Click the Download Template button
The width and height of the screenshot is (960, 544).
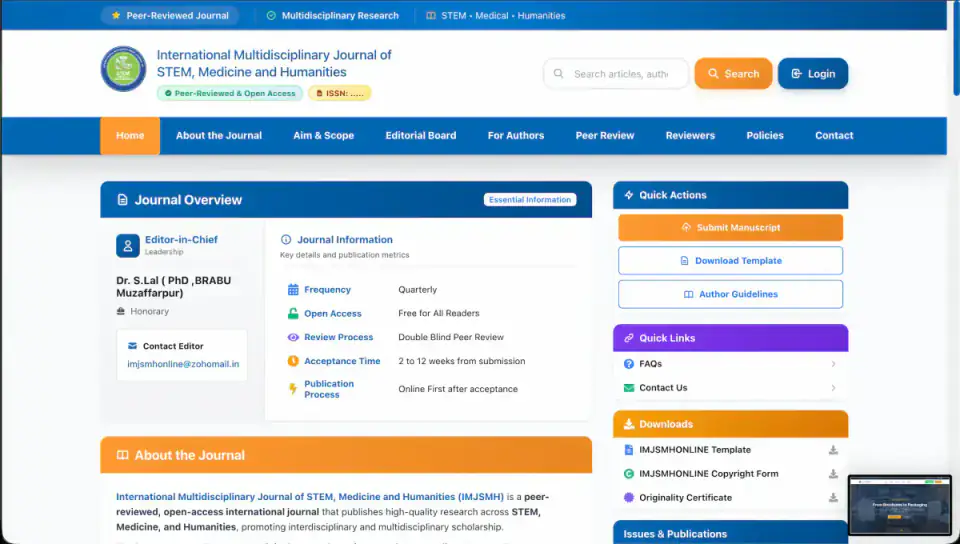click(x=730, y=261)
